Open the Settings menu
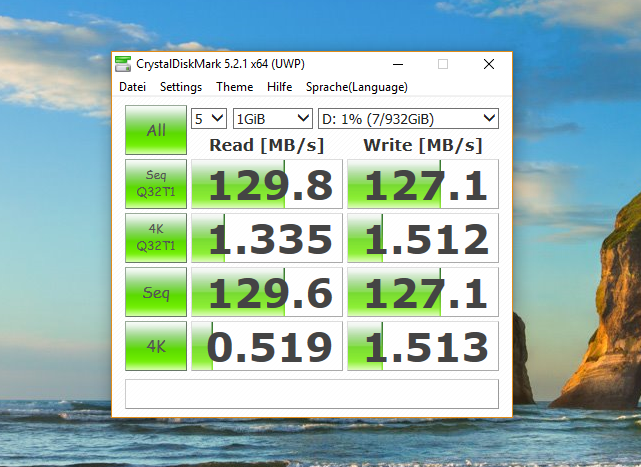Image resolution: width=641 pixels, height=467 pixels. point(181,87)
